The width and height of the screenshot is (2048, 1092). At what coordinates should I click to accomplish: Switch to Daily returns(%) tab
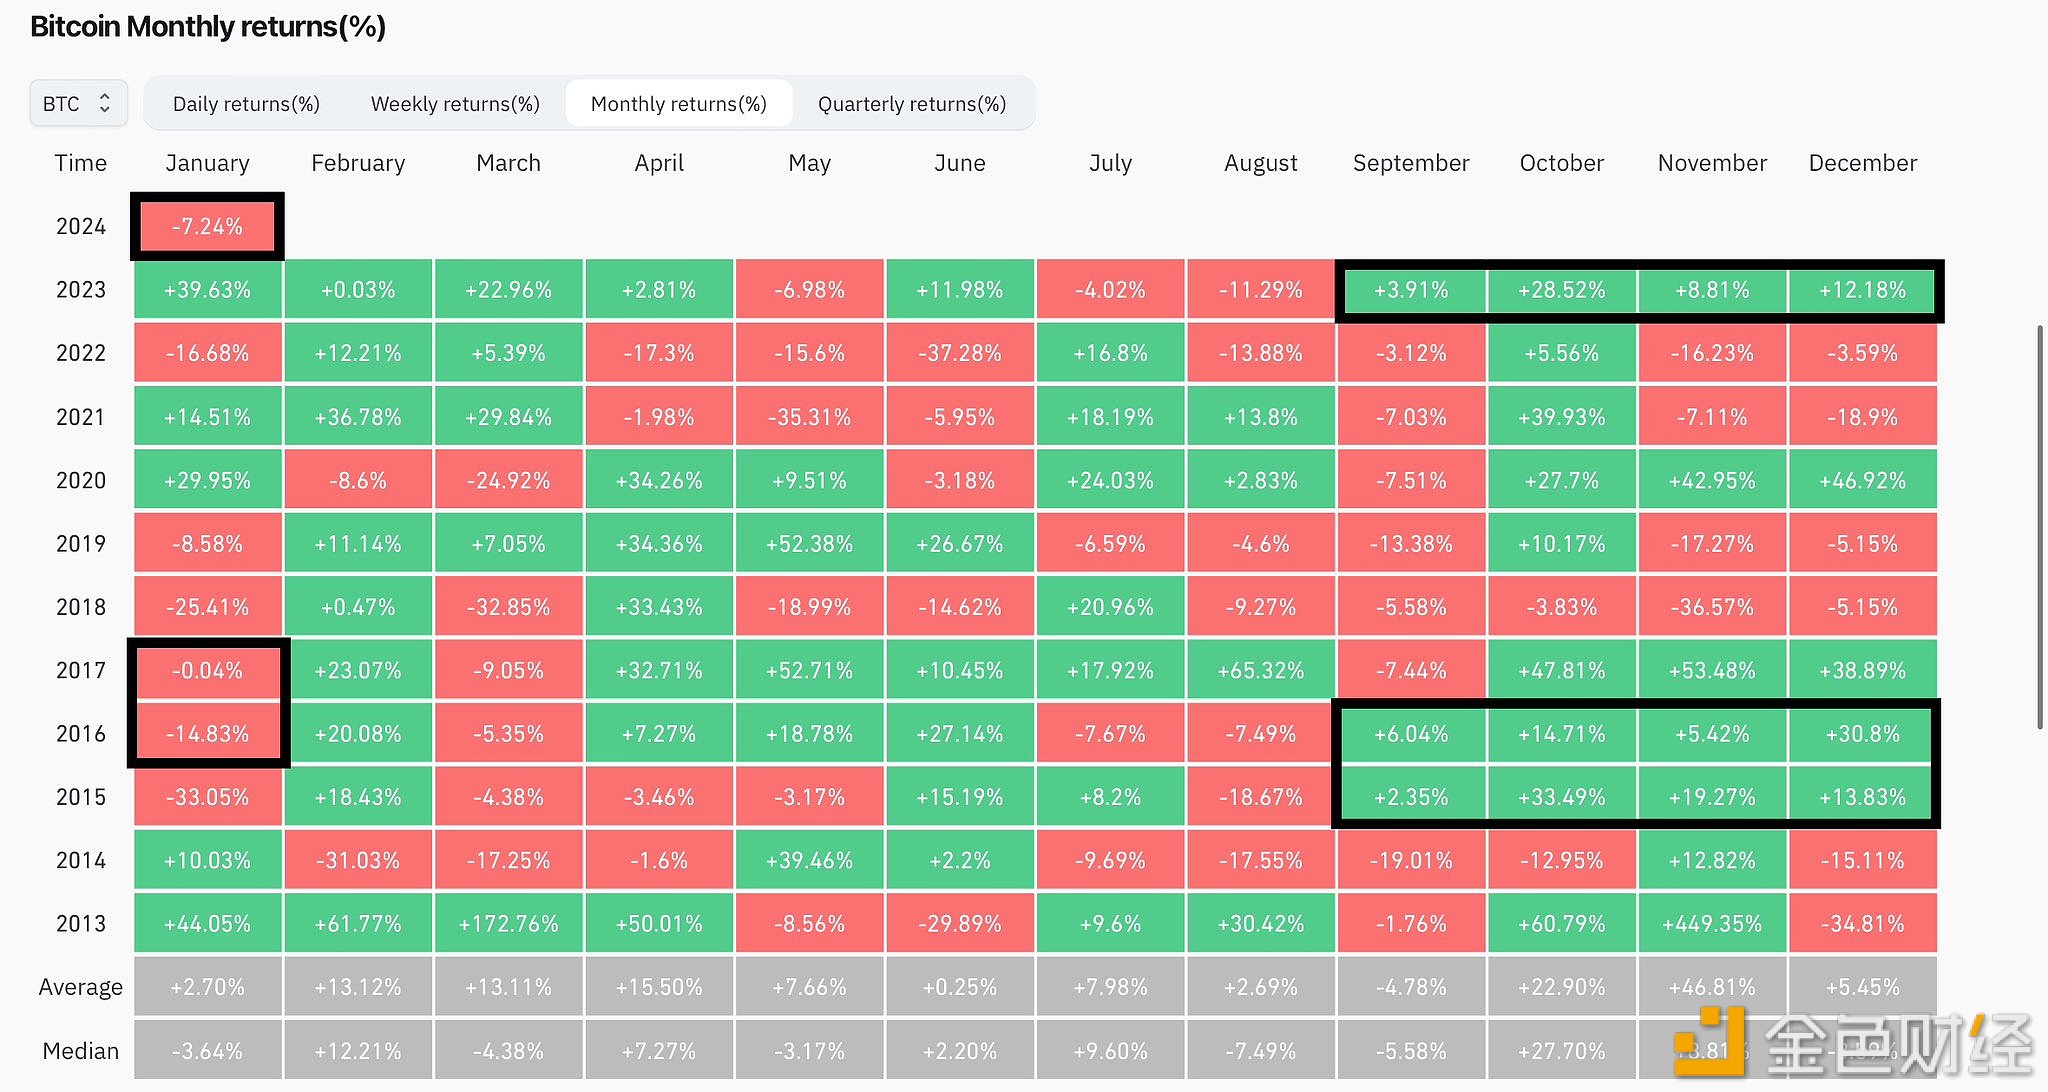coord(246,104)
